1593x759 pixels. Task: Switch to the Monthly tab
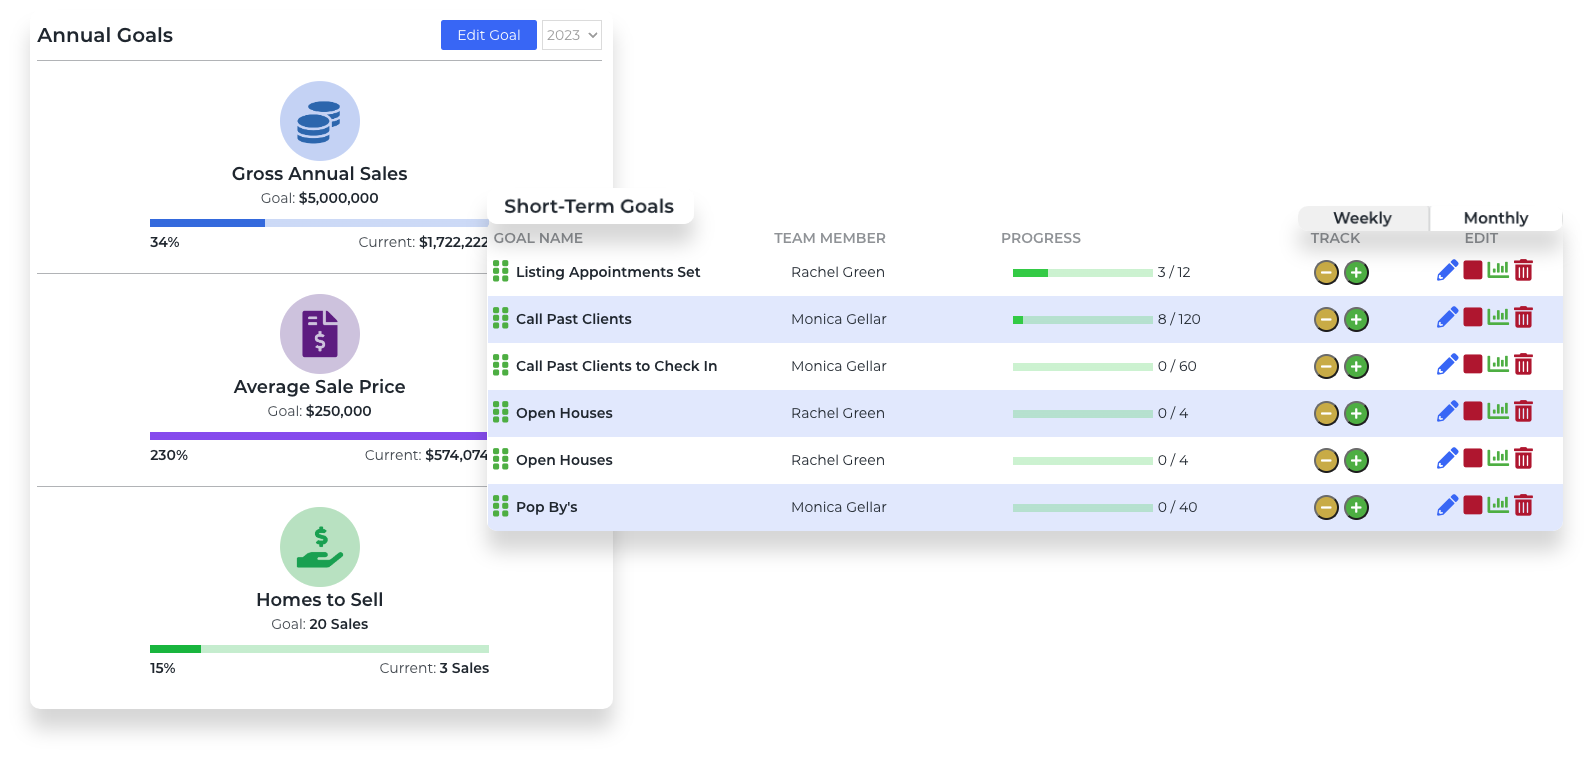(x=1495, y=218)
